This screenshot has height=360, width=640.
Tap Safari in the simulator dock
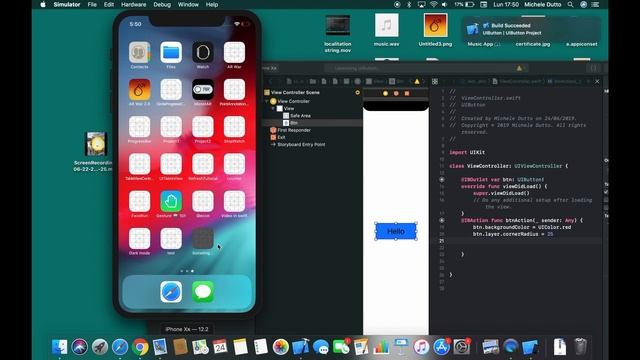tap(171, 292)
